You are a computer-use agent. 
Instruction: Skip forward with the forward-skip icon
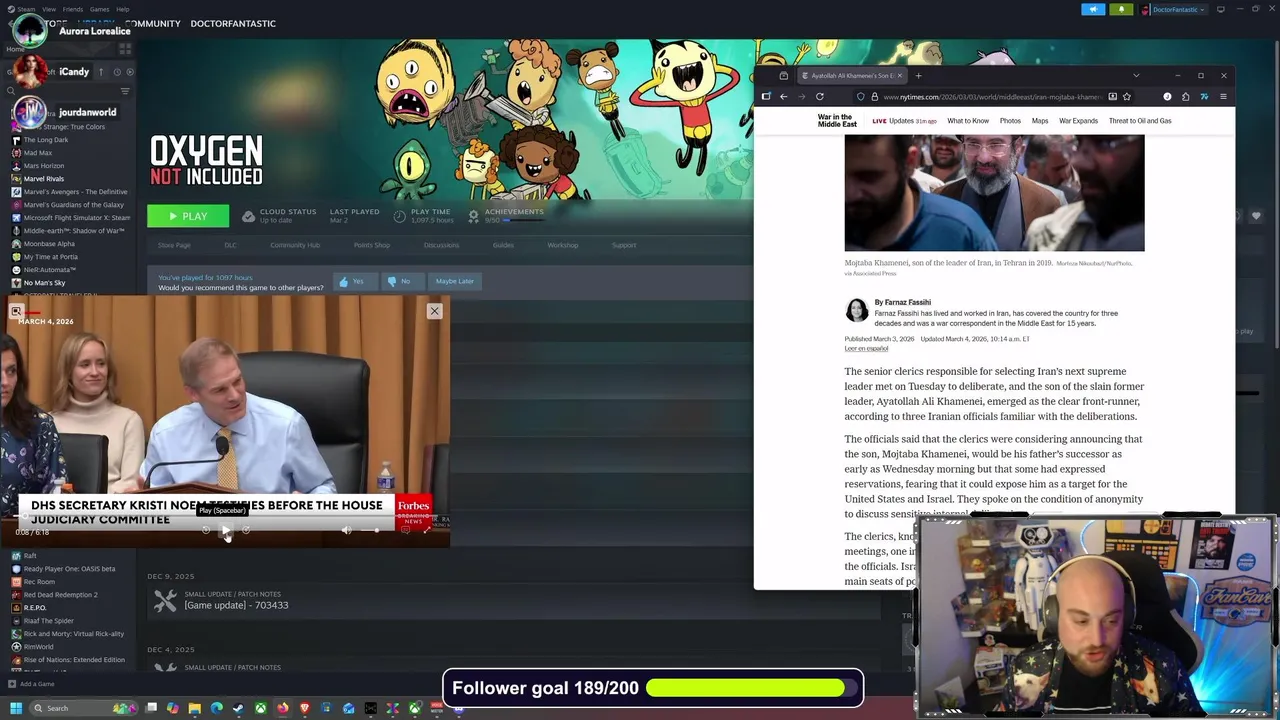[x=246, y=530]
